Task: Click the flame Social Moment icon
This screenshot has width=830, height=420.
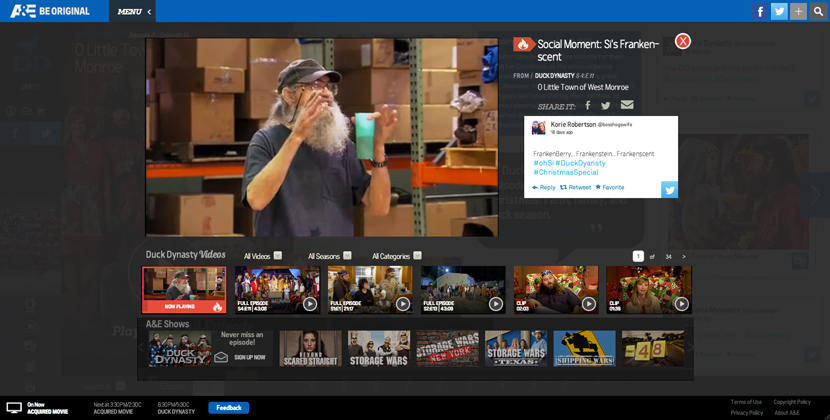Action: (524, 44)
